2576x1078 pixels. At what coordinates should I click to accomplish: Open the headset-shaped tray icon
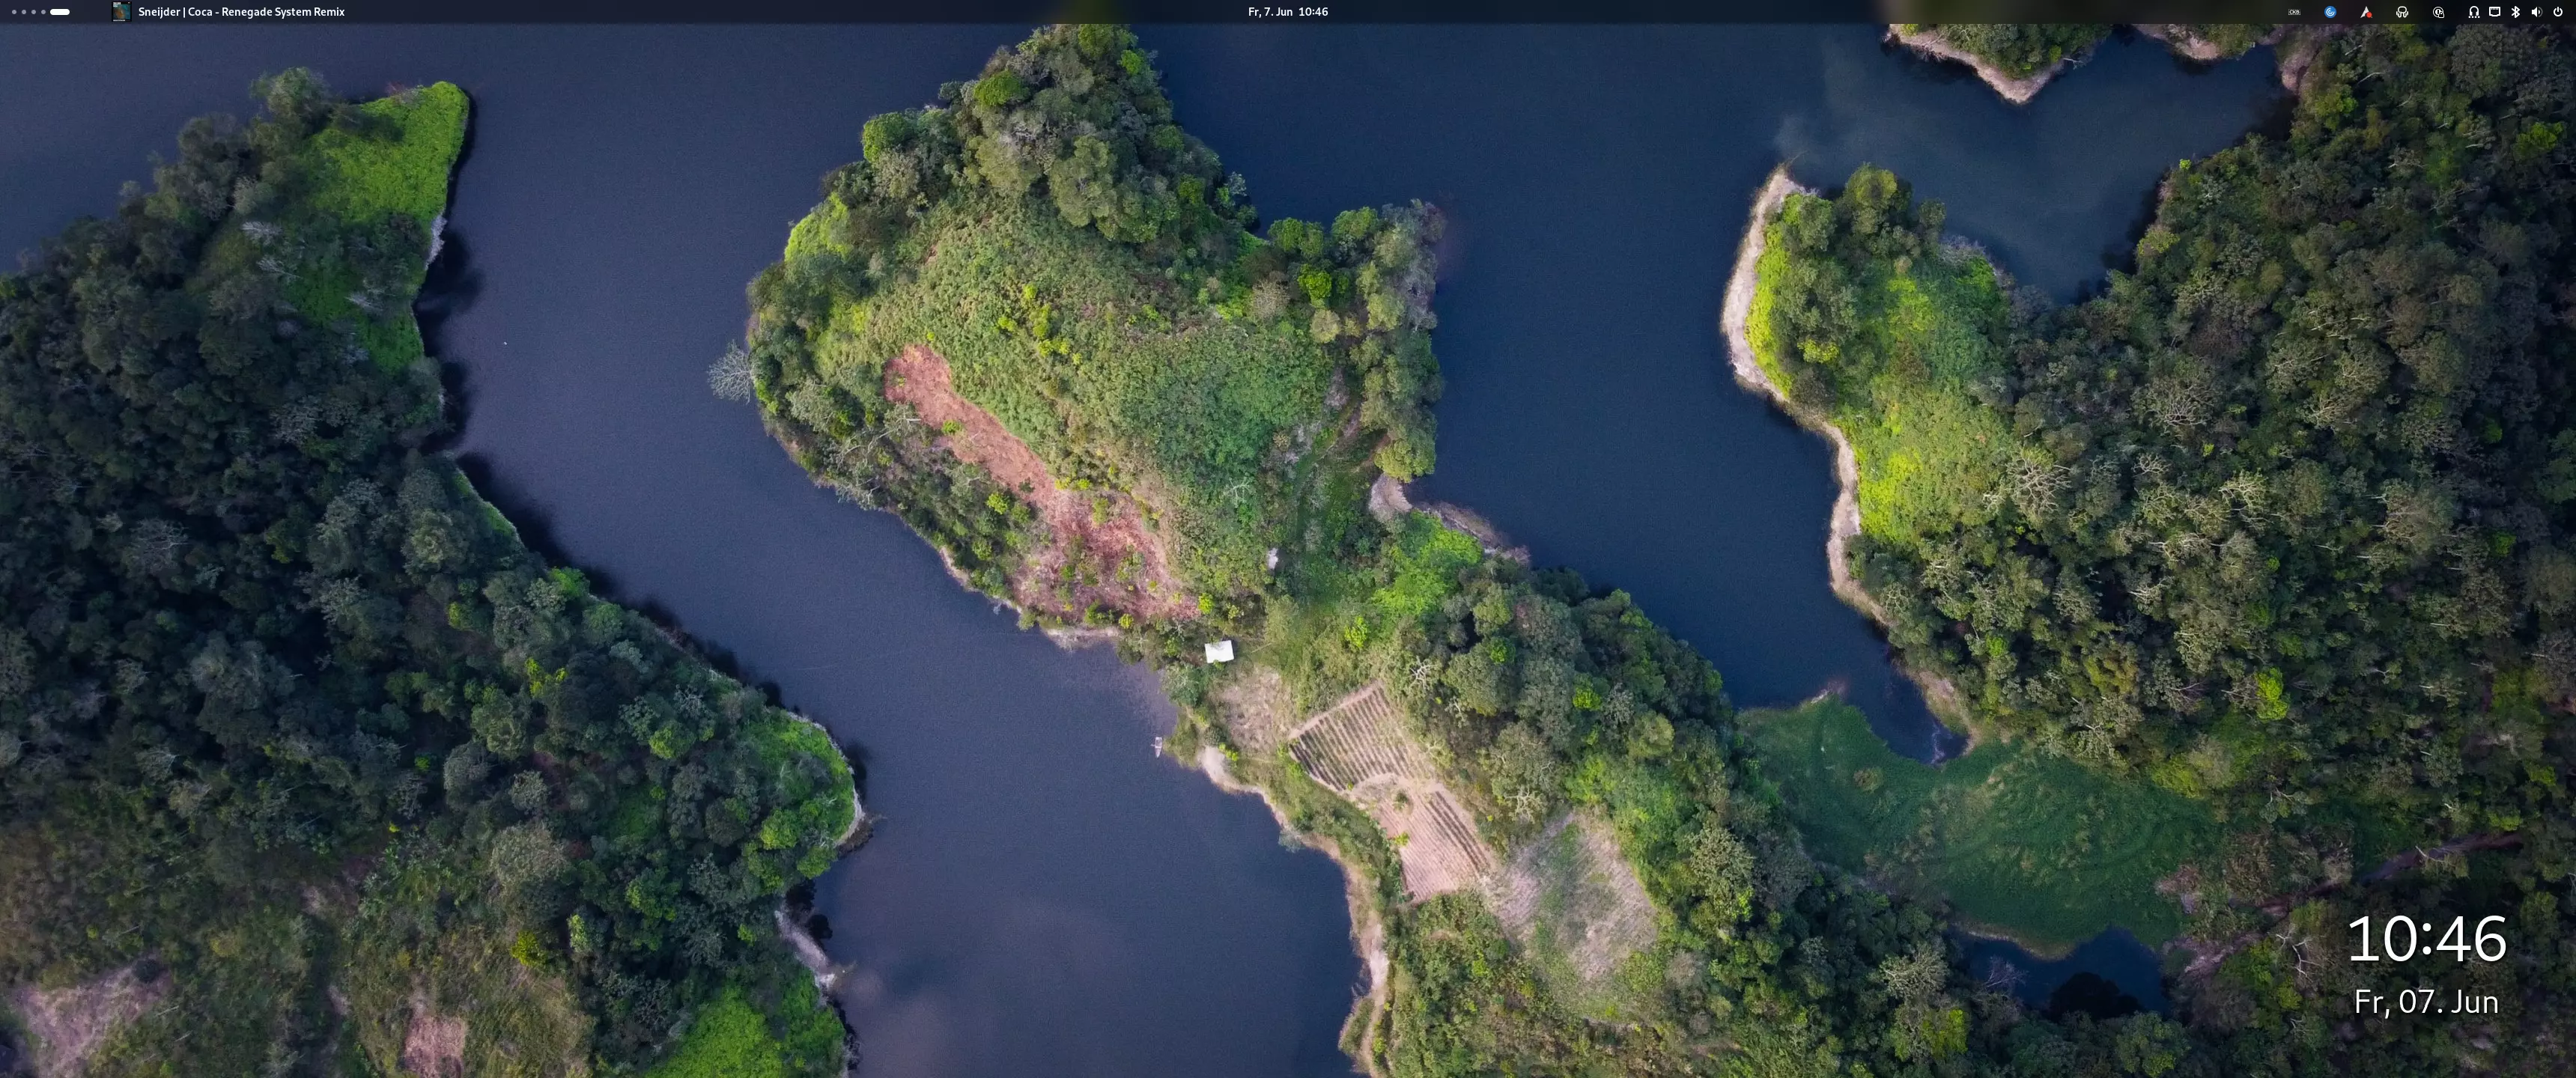tap(2402, 12)
